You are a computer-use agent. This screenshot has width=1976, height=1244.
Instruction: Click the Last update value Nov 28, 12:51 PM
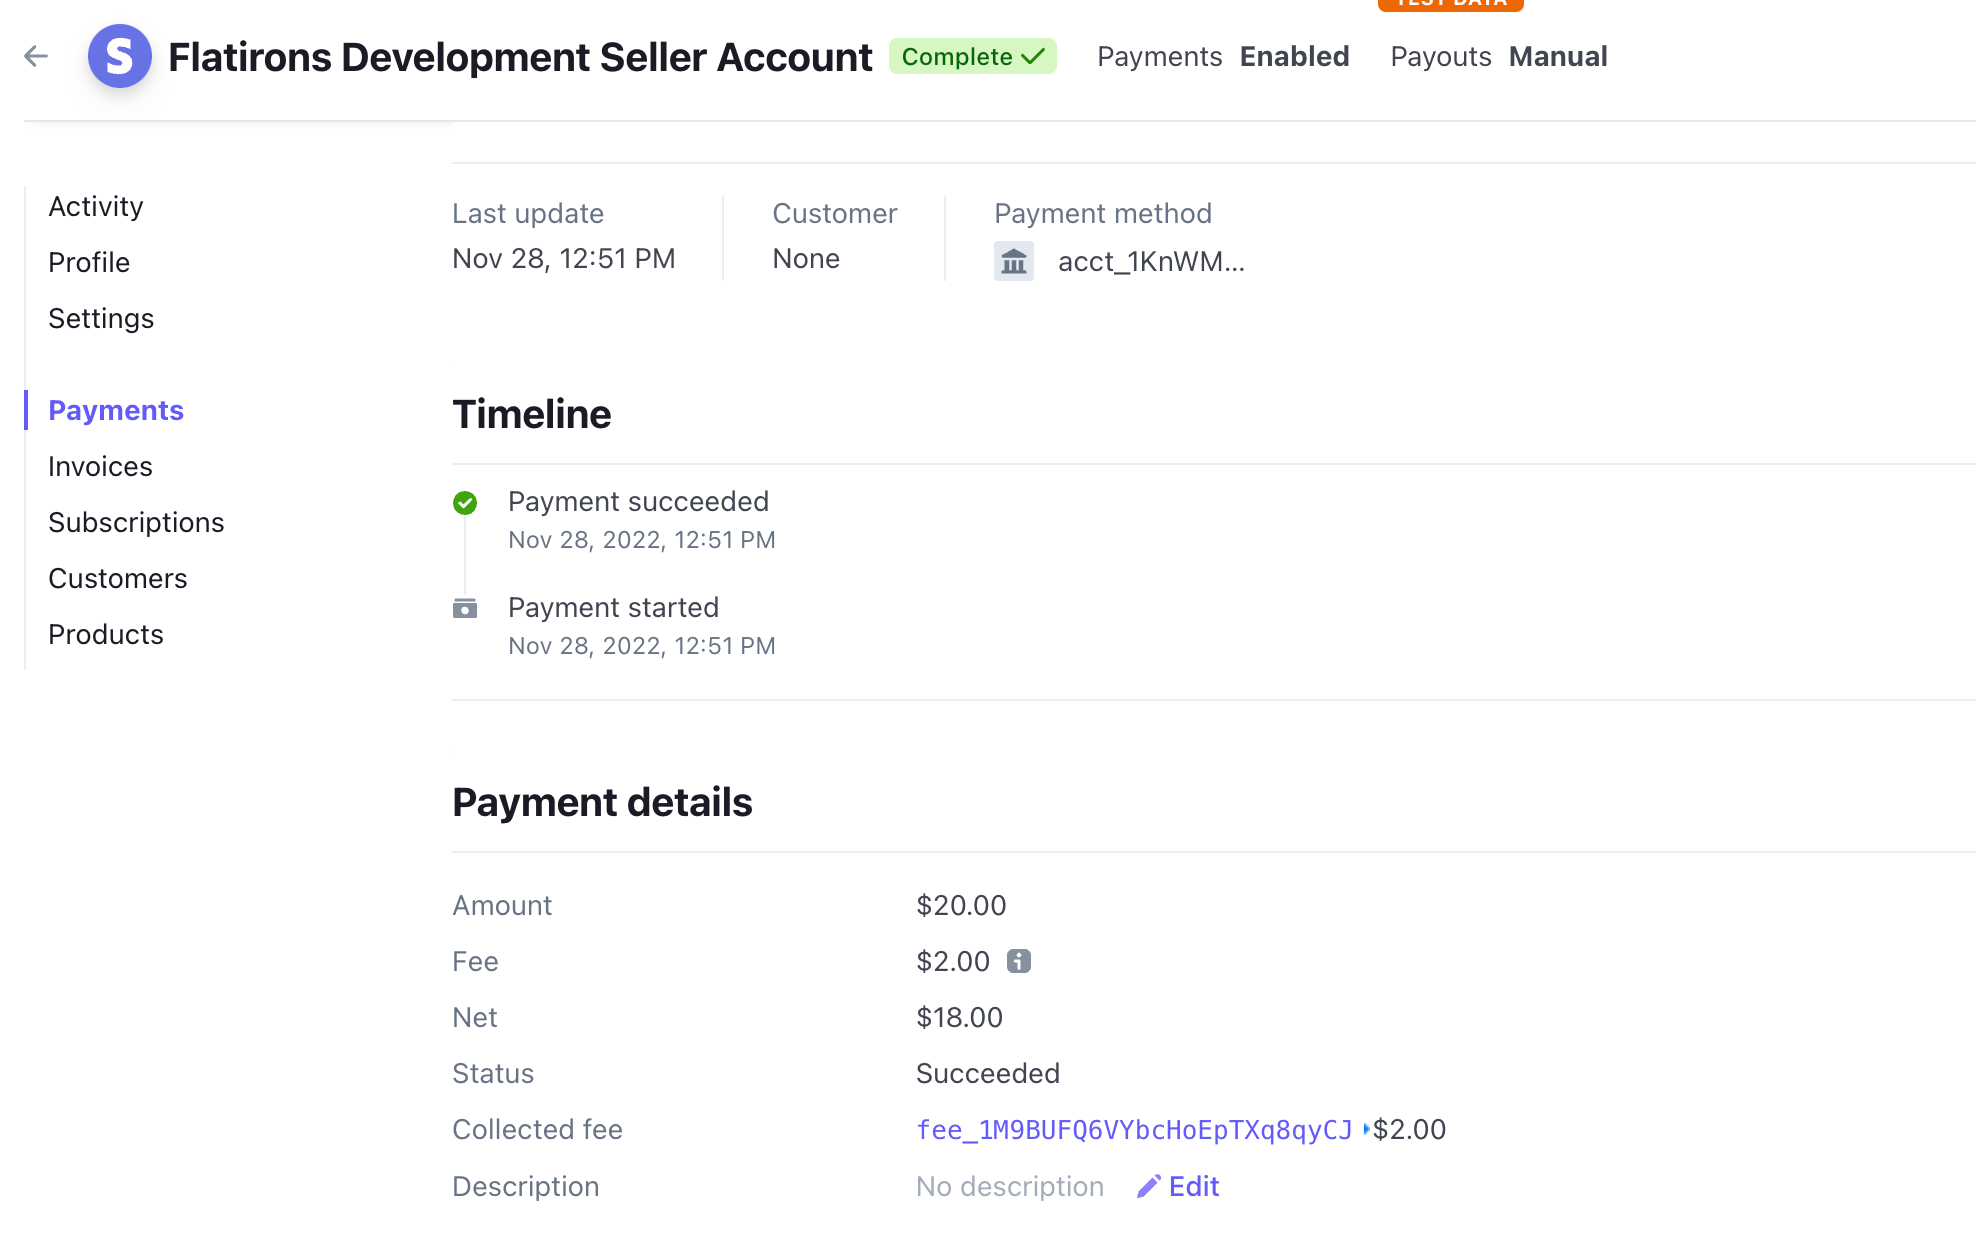click(564, 258)
